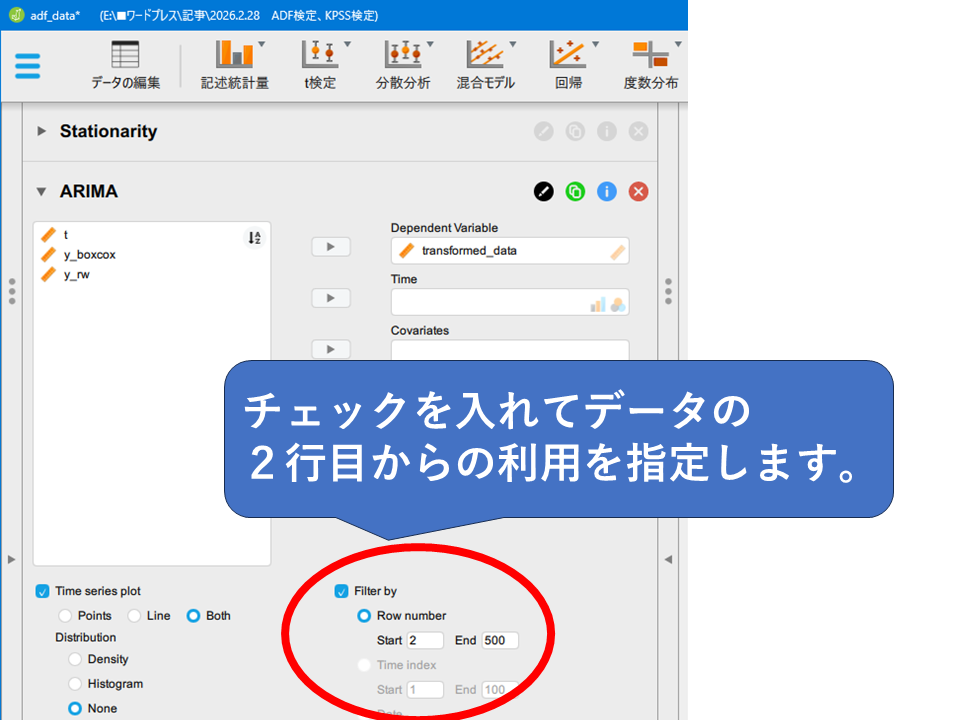Collapse the ARIMA section
Viewport: 960px width, 720px height.
click(42, 191)
